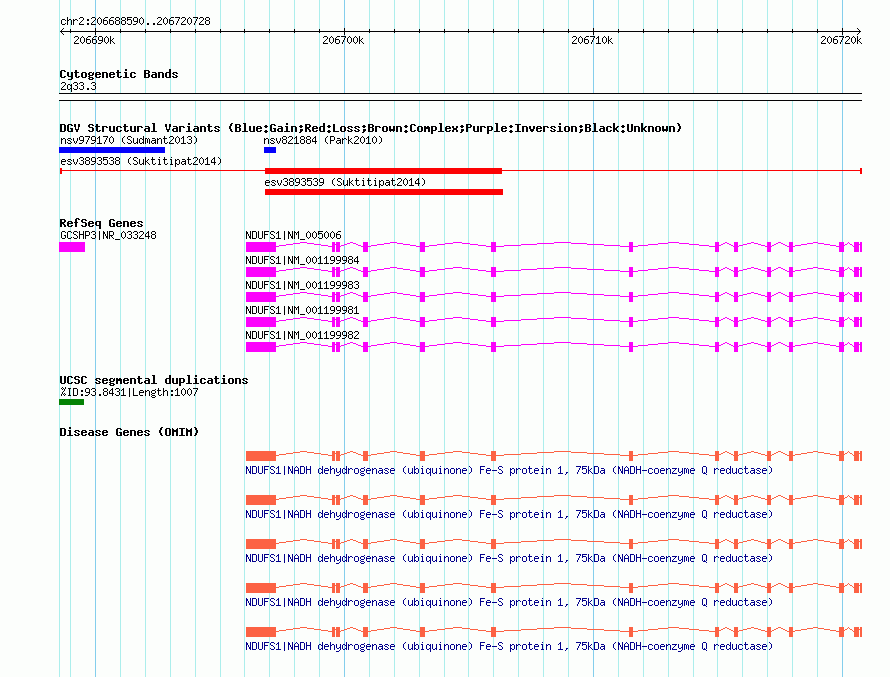Open the esv3893539 (Suktitipat2014) variant label
This screenshot has height=677, width=890.
(345, 182)
